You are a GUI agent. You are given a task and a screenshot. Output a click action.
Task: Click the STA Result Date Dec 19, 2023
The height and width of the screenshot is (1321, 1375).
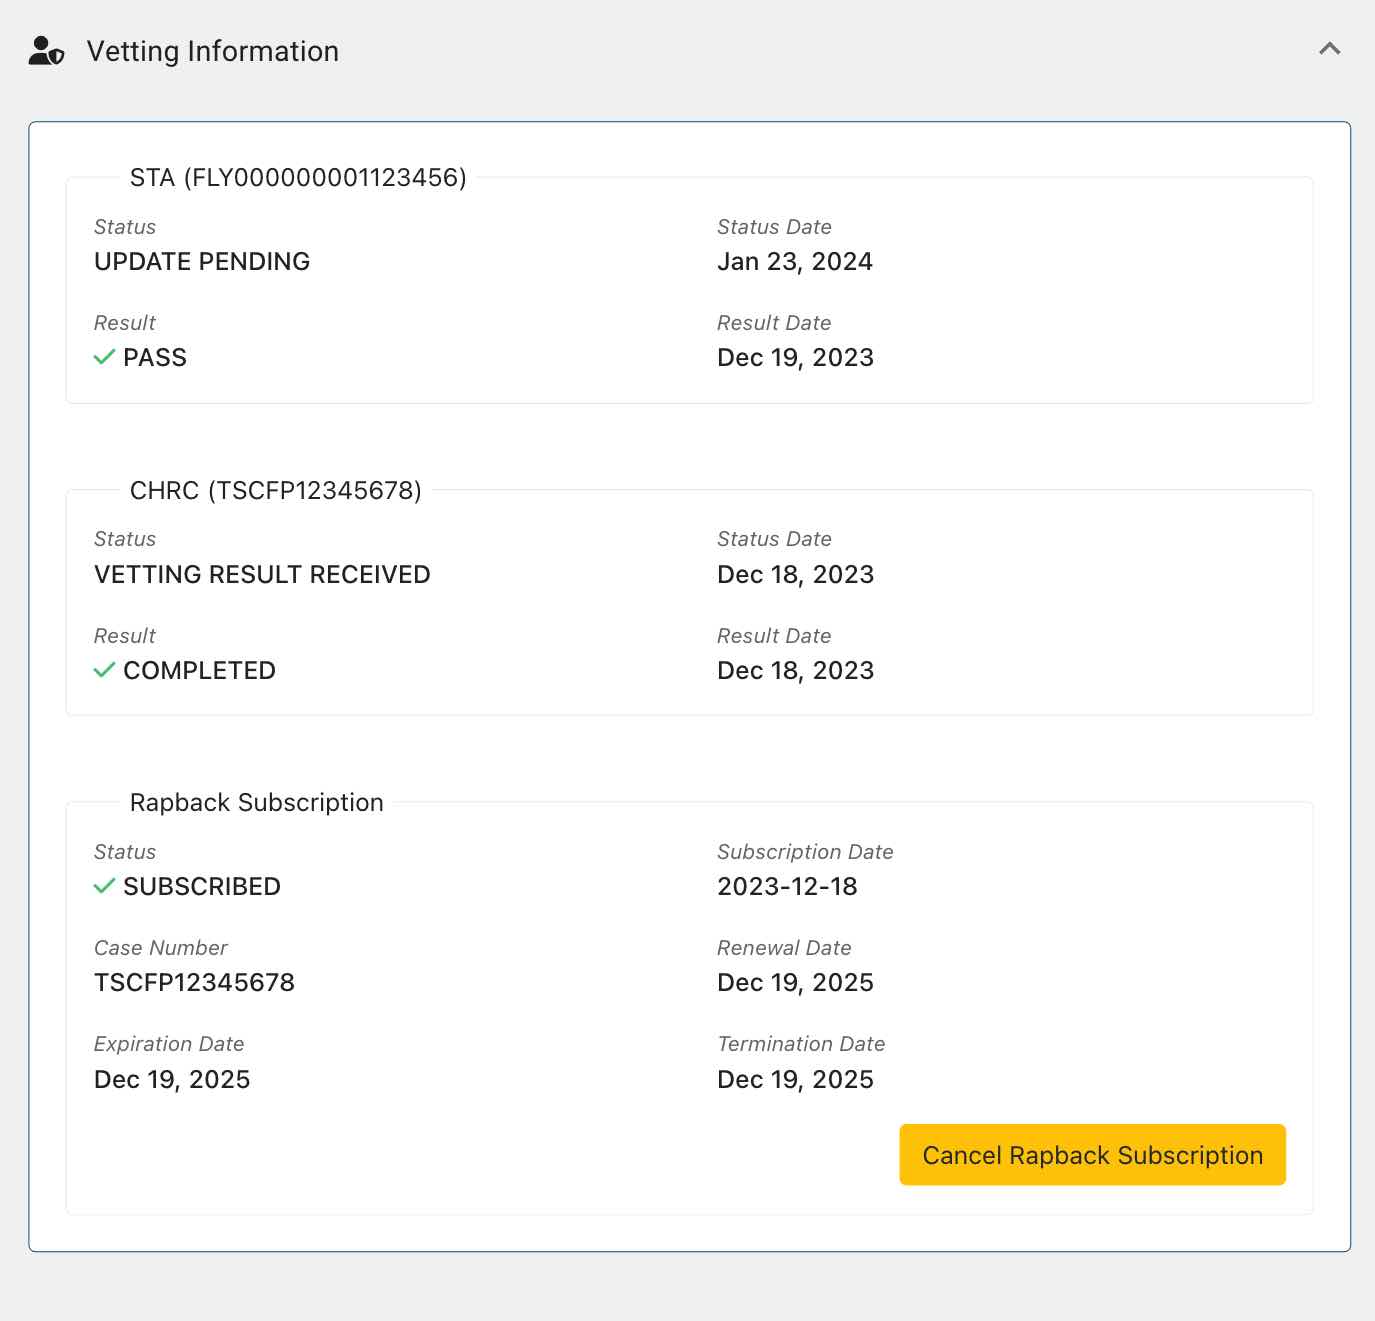point(795,358)
